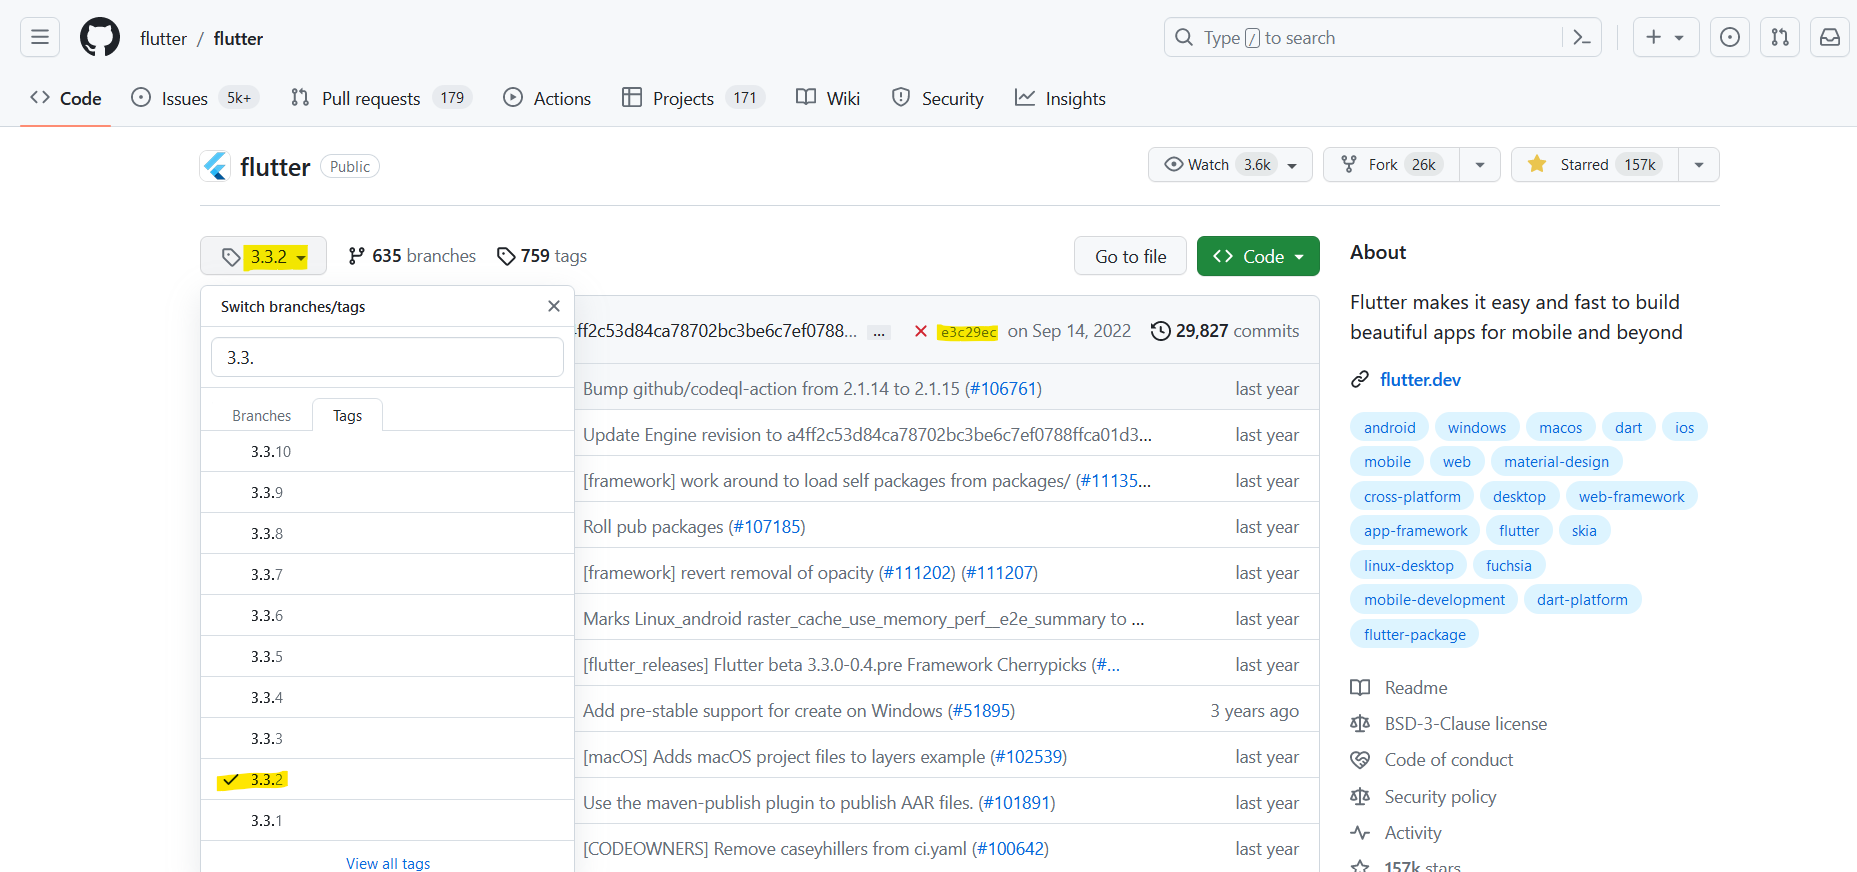This screenshot has width=1857, height=872.
Task: Open your pull requests icon in header
Action: pyautogui.click(x=1780, y=38)
